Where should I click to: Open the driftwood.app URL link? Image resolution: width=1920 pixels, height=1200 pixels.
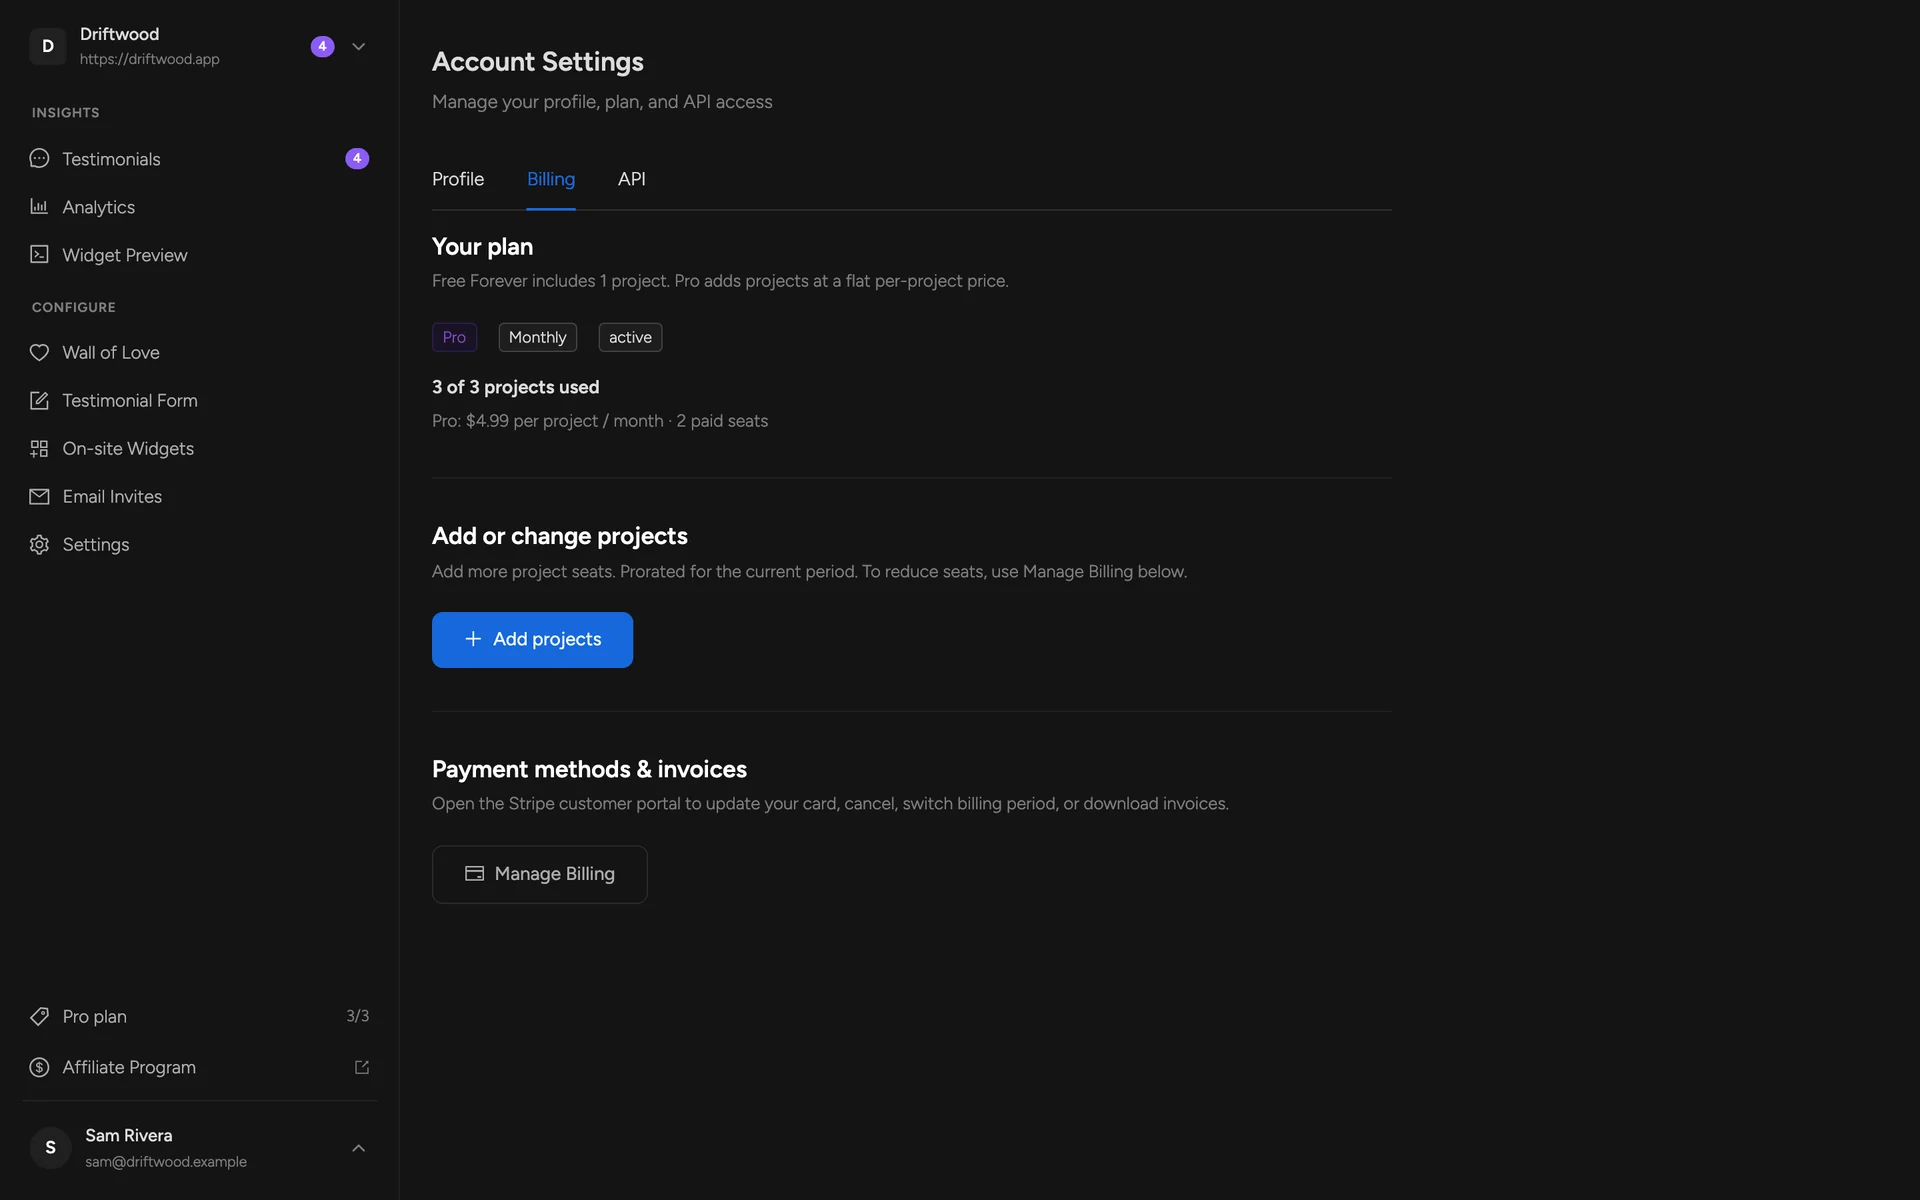[x=150, y=59]
